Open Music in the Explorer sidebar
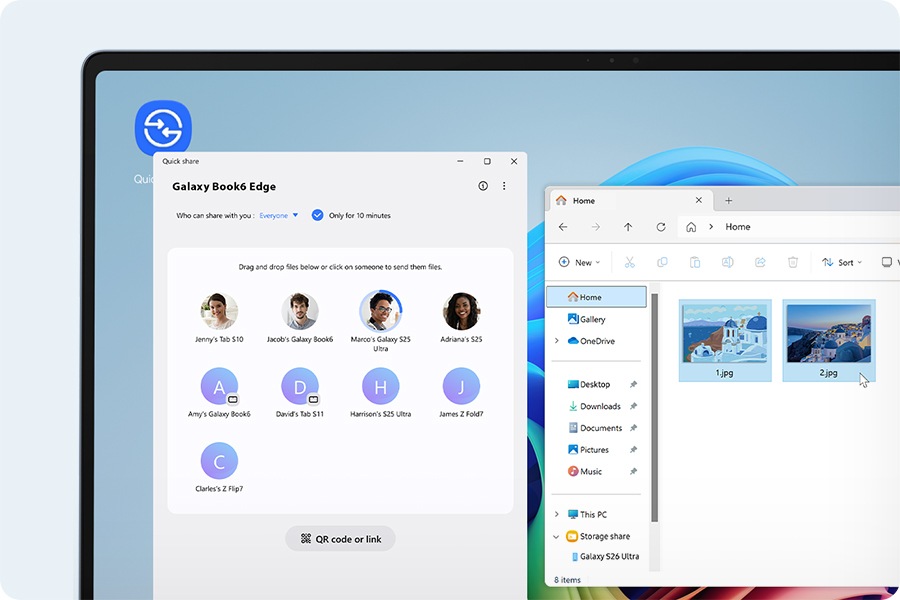 (584, 471)
